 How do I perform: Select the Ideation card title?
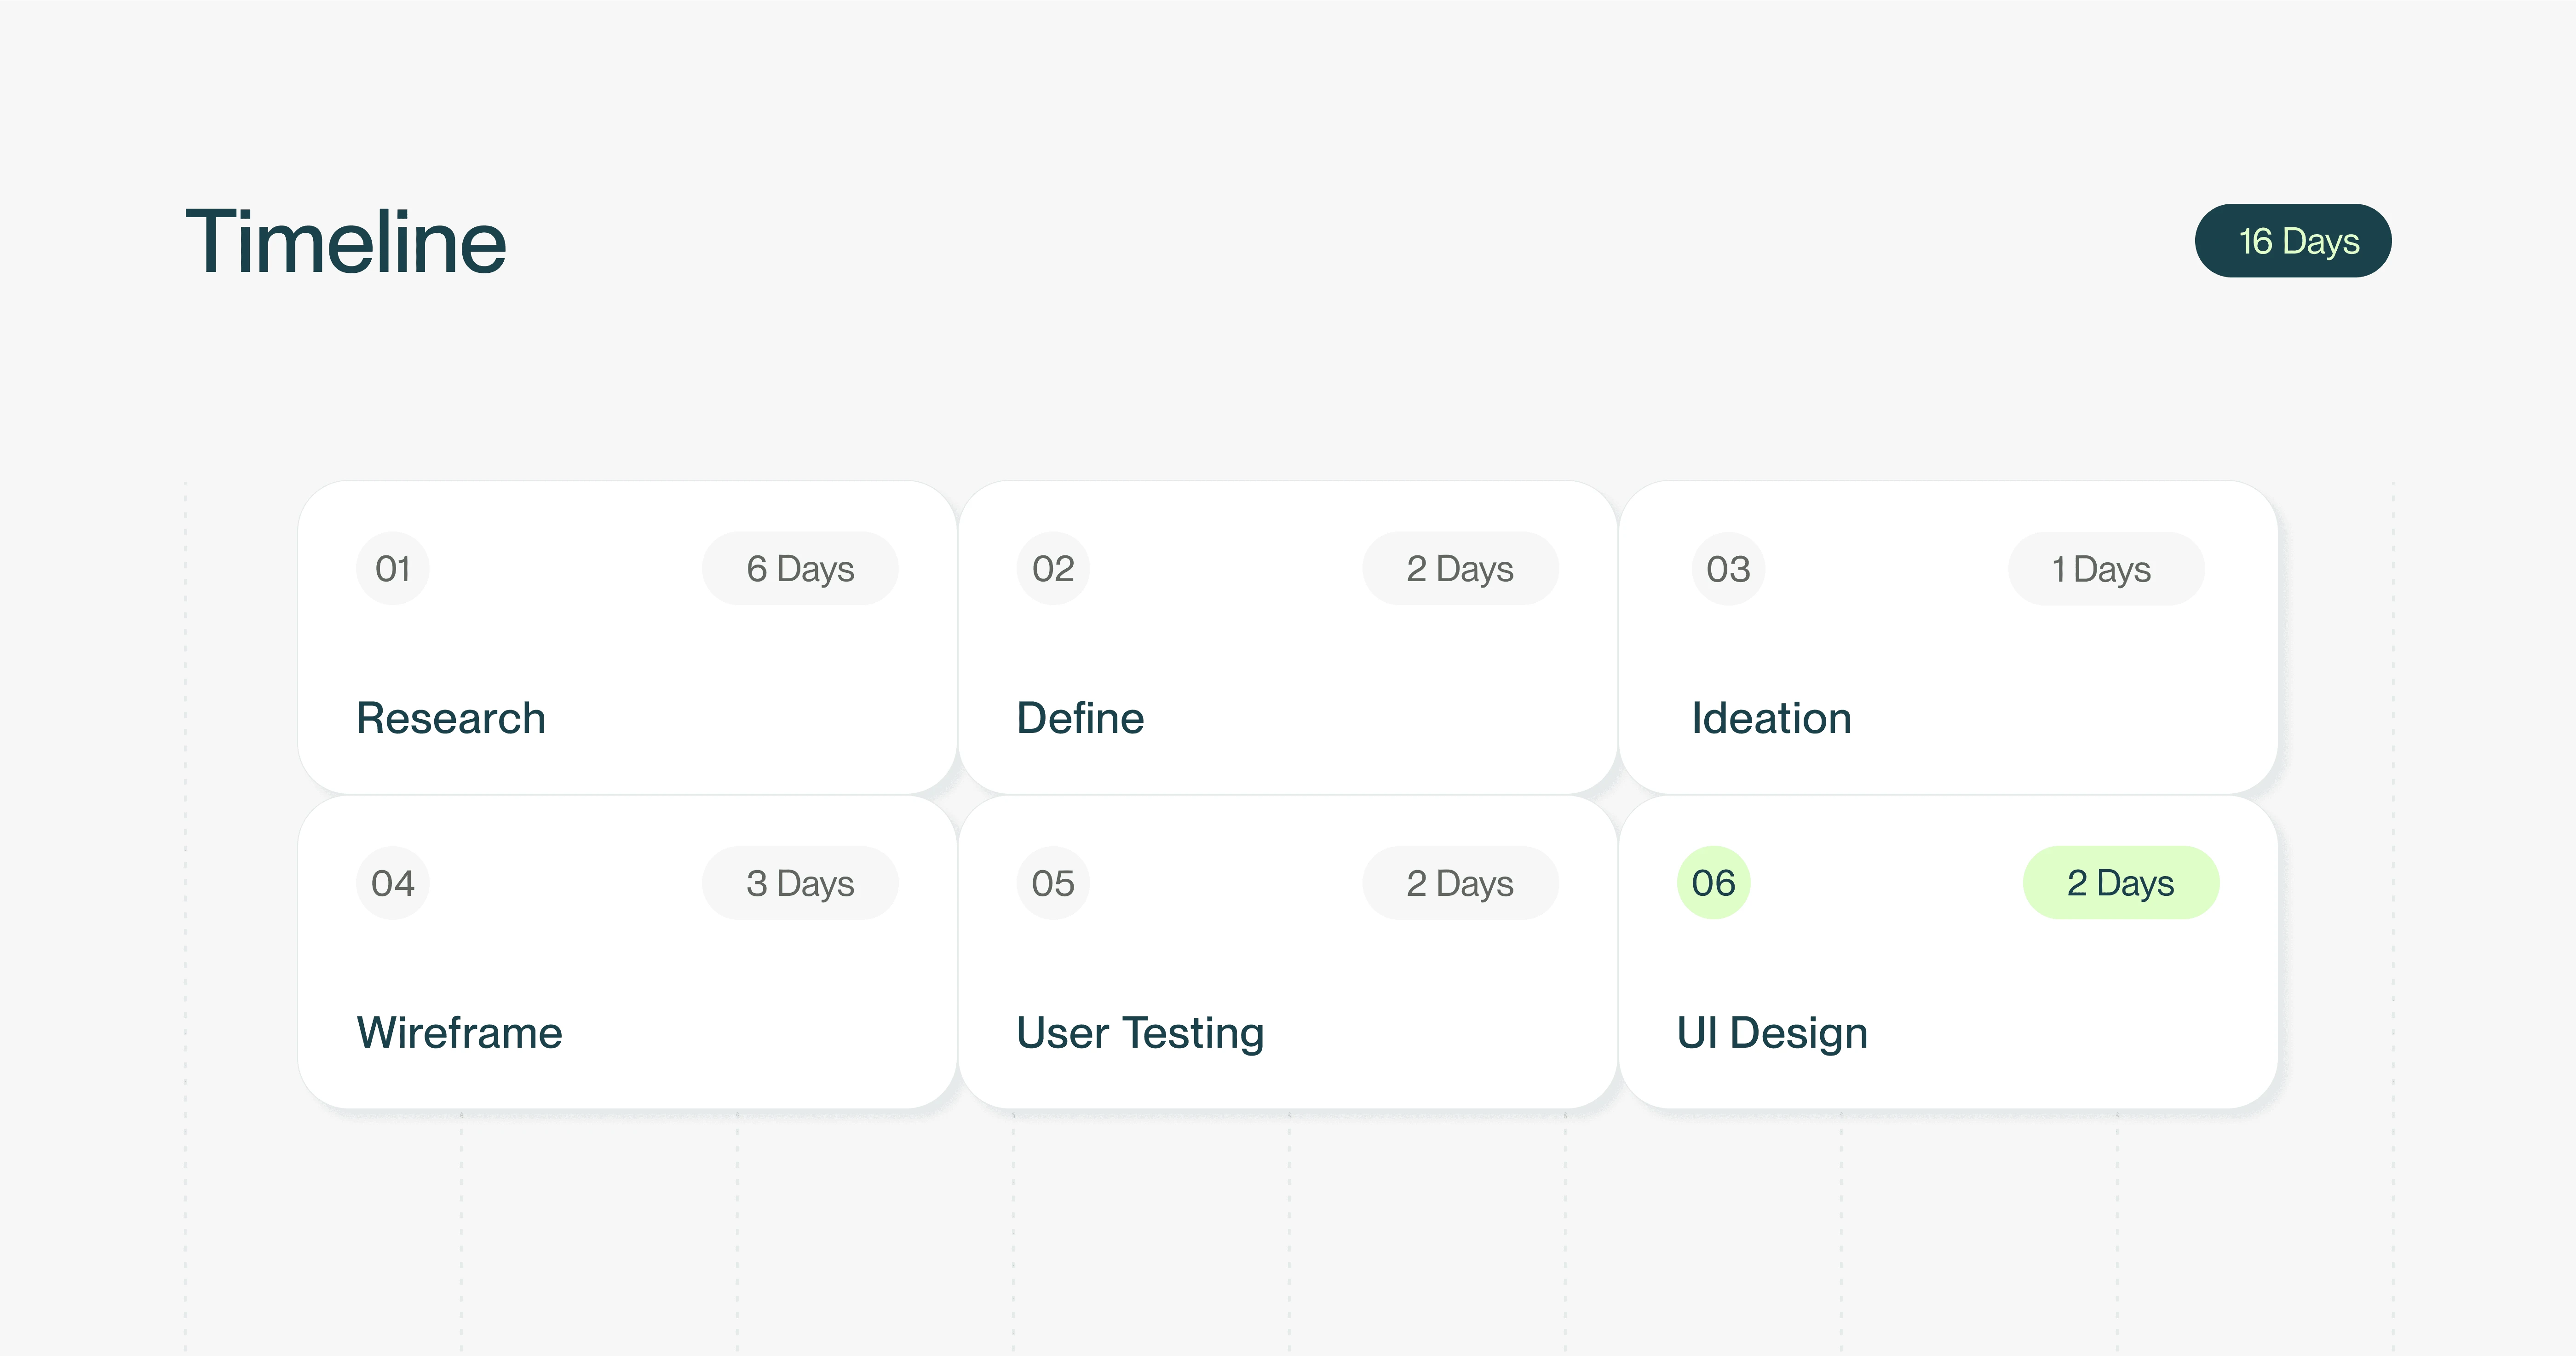click(x=1771, y=718)
